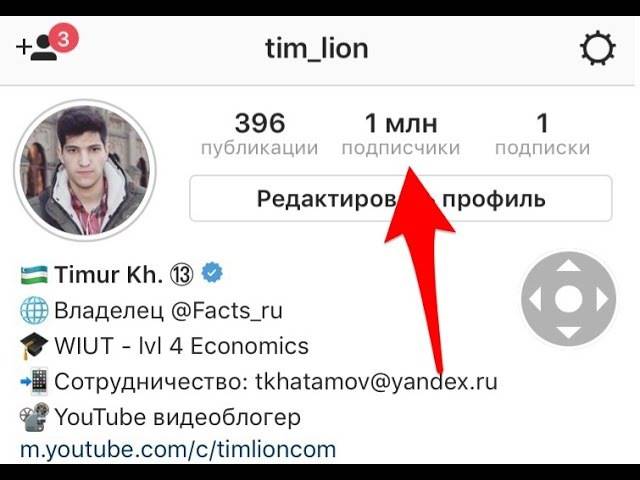This screenshot has width=640, height=480.
Task: Tap the left arrow on gray directional pad
Action: click(535, 299)
